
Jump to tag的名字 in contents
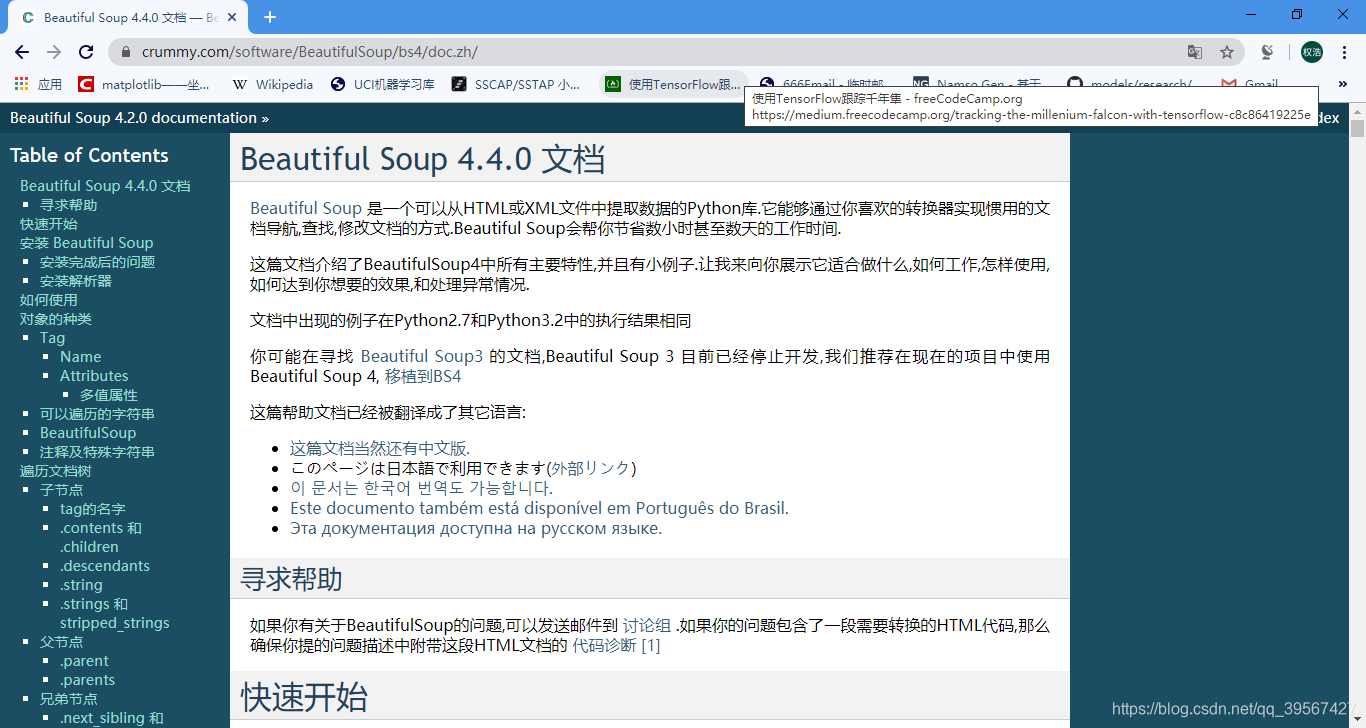93,509
